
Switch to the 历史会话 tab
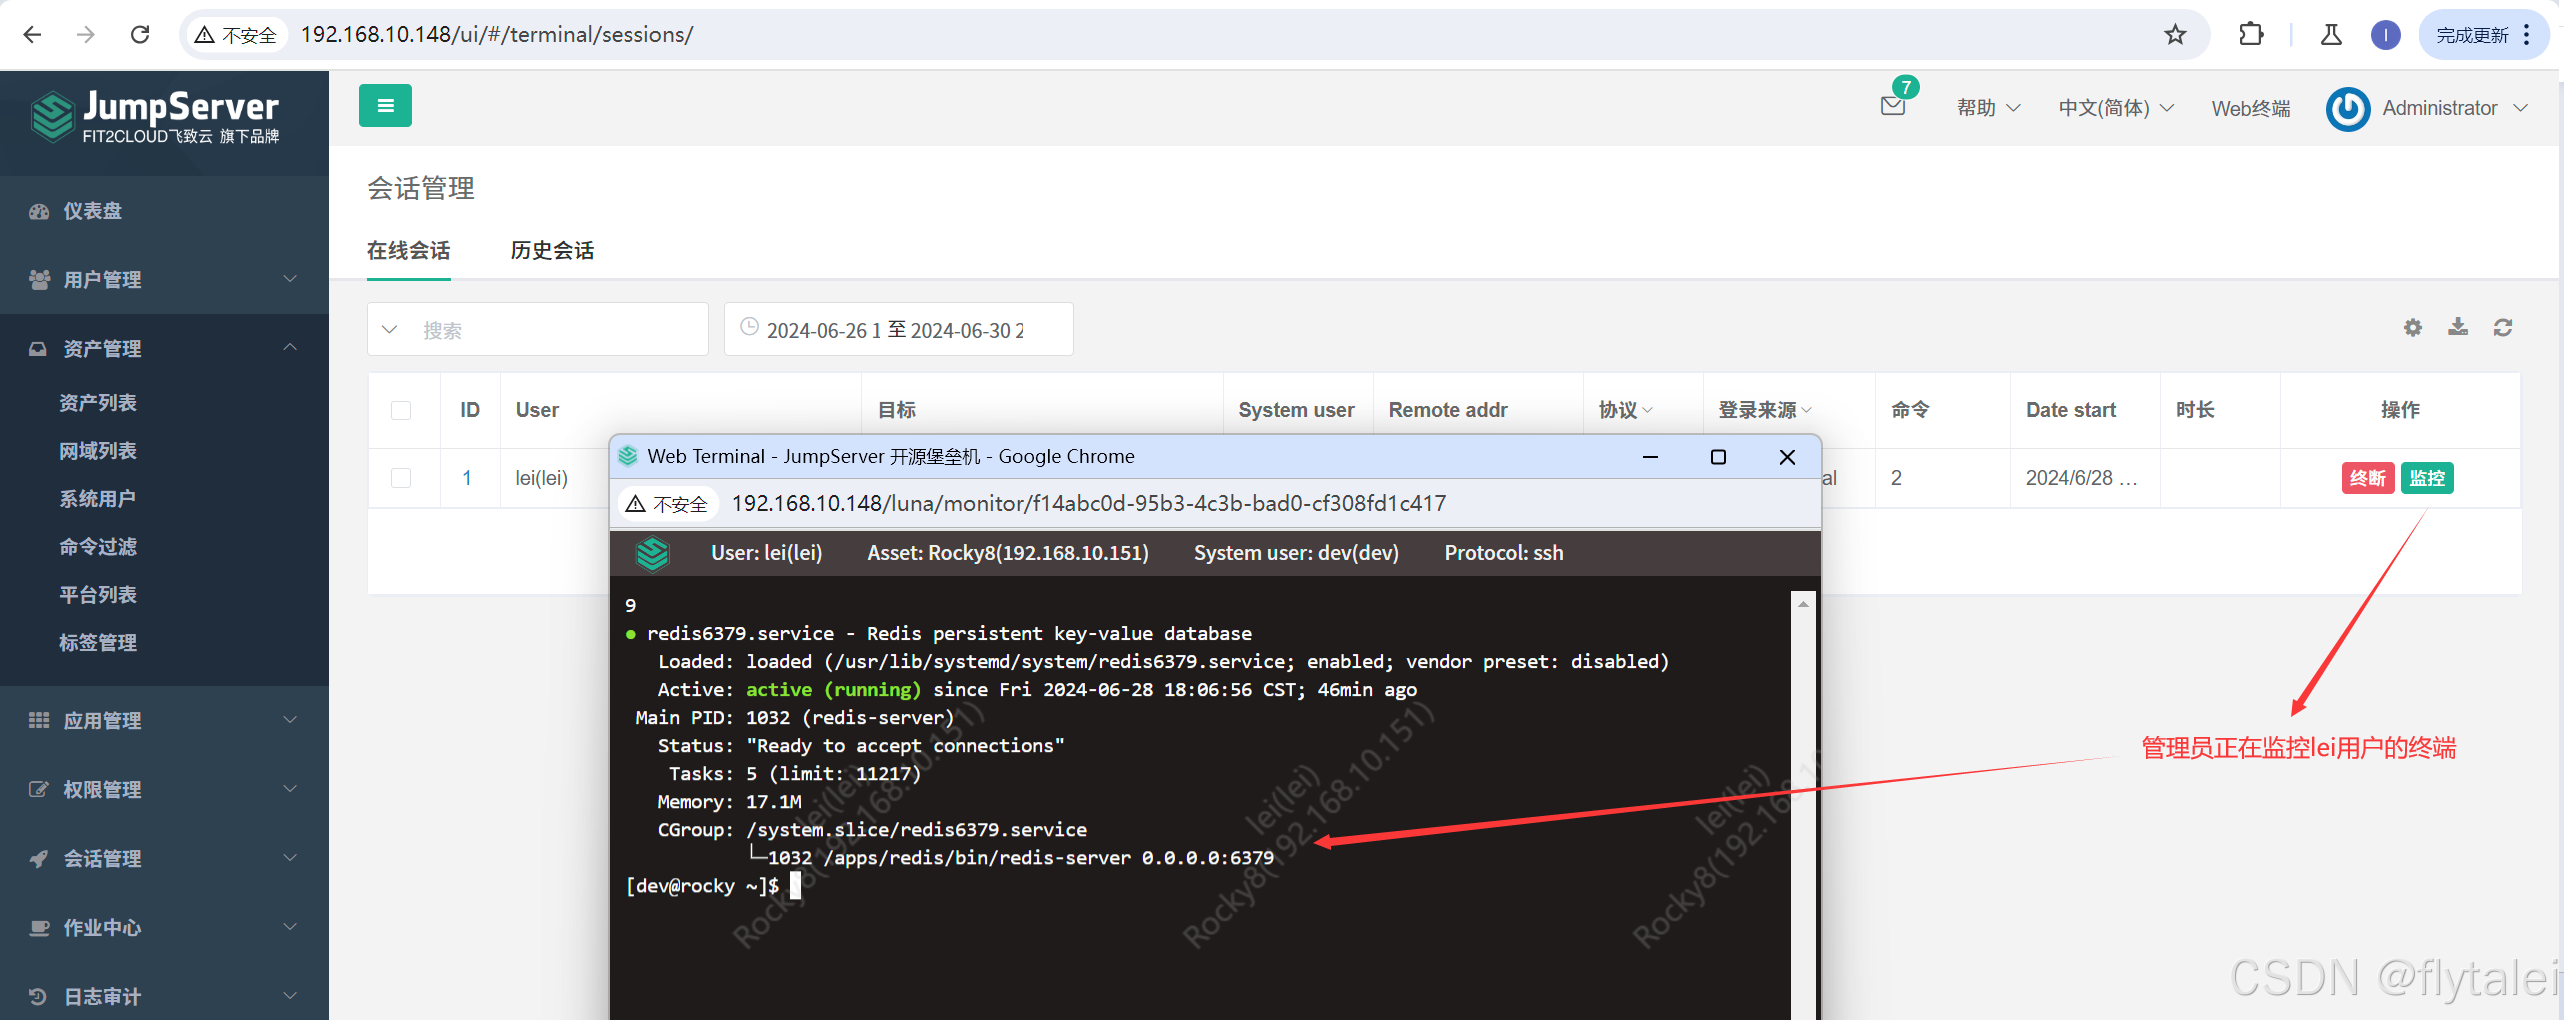pos(552,250)
